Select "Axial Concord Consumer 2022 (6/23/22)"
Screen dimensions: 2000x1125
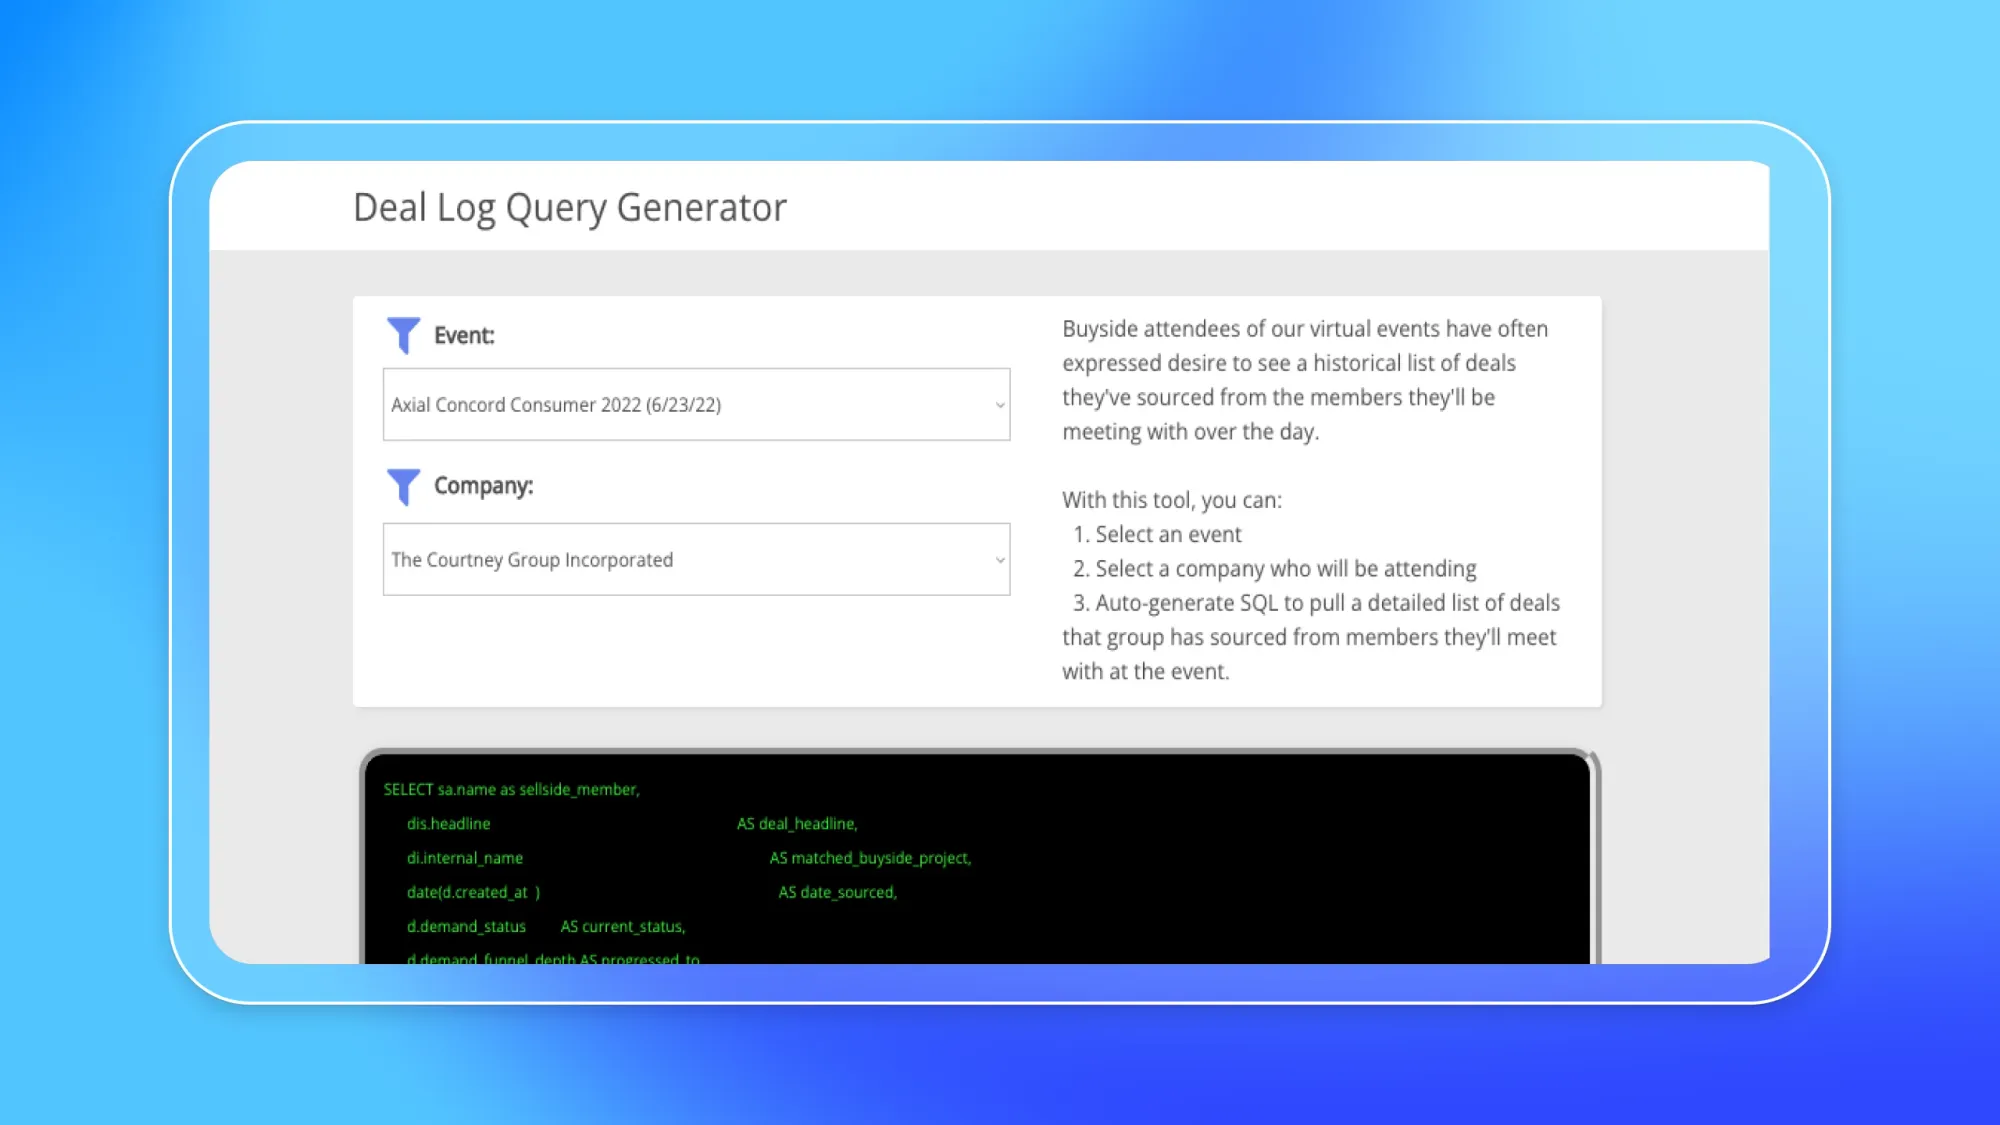[x=558, y=404]
